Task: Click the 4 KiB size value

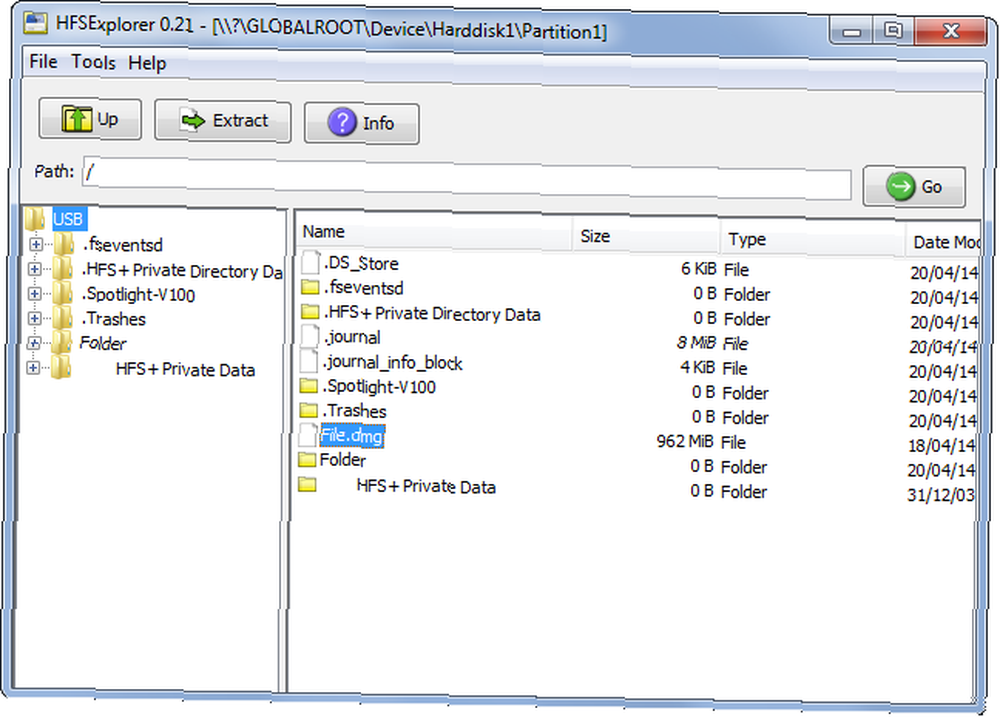Action: coord(697,367)
